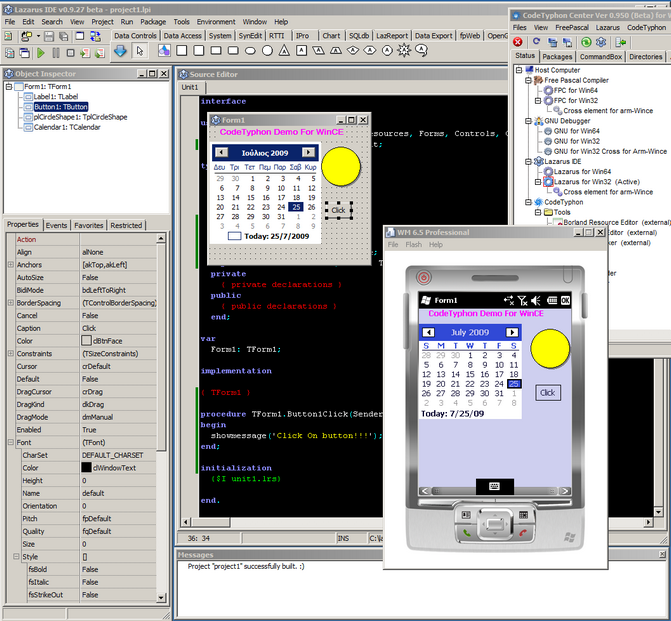
Task: Select Lazarus for Win64 tree item
Action: 582,172
